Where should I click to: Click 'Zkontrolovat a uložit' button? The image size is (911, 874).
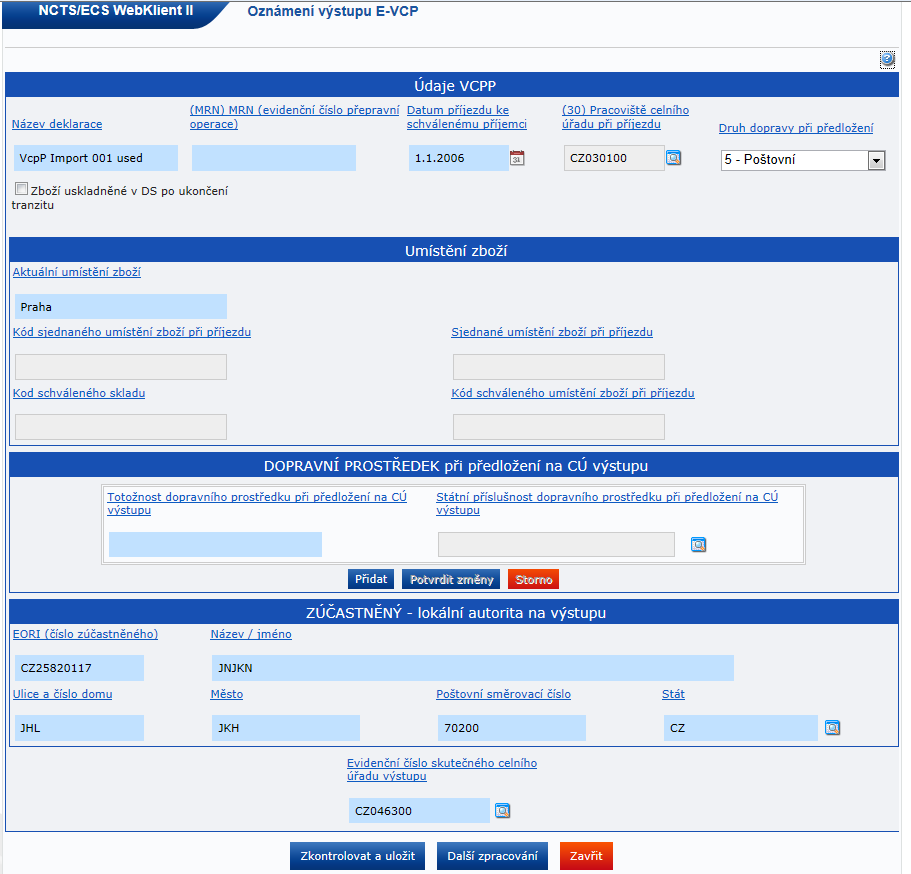pos(358,856)
